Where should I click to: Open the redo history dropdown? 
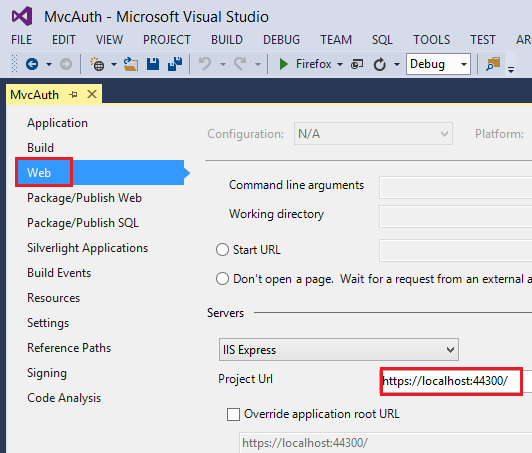tap(258, 64)
